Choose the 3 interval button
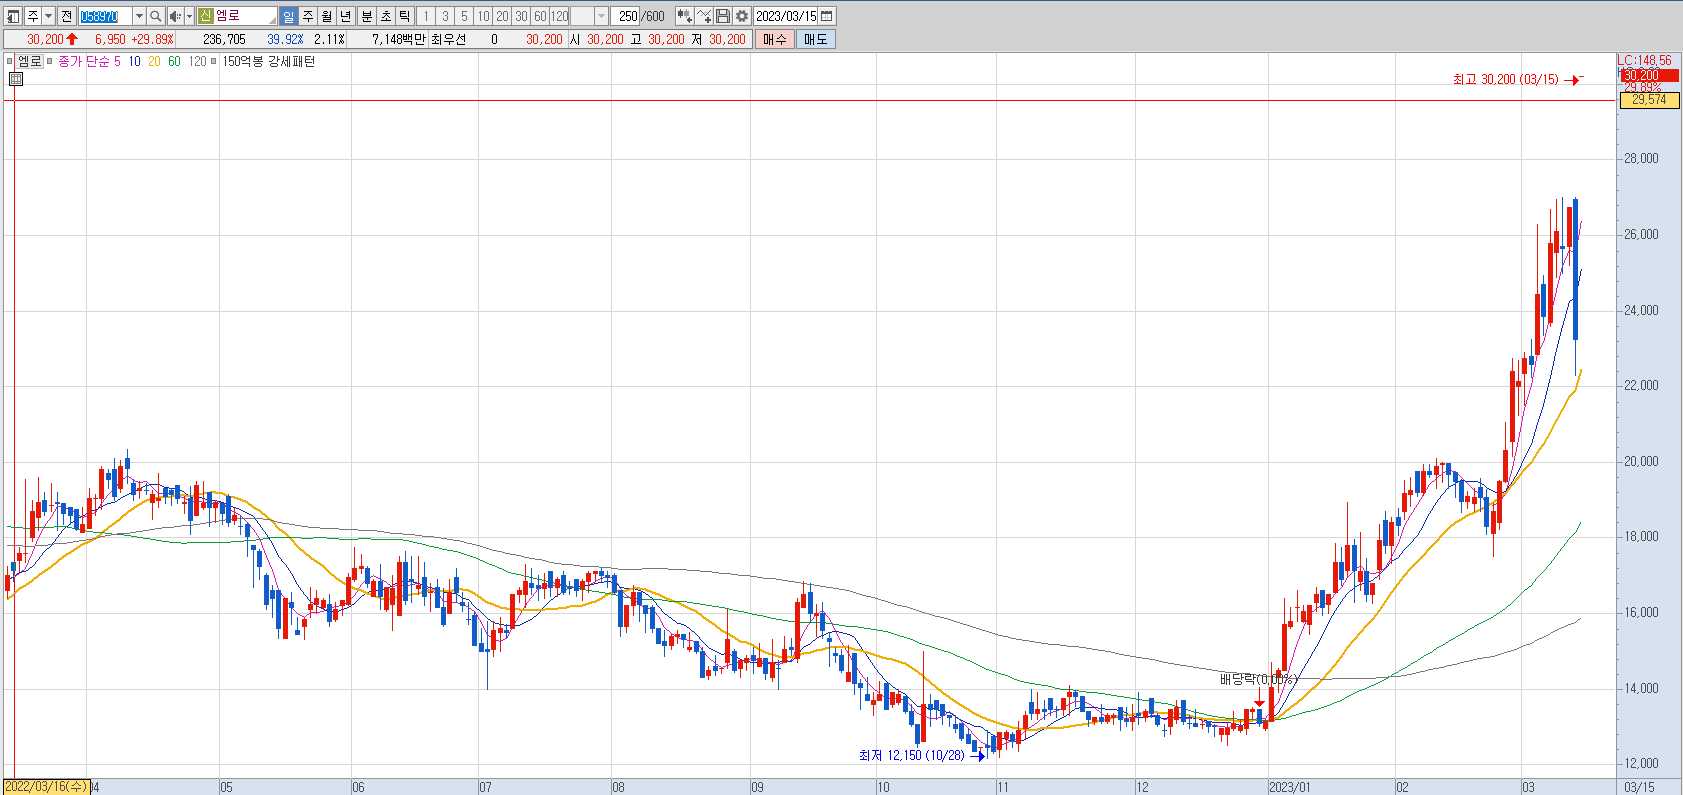Viewport: 1683px width, 795px height. (445, 16)
